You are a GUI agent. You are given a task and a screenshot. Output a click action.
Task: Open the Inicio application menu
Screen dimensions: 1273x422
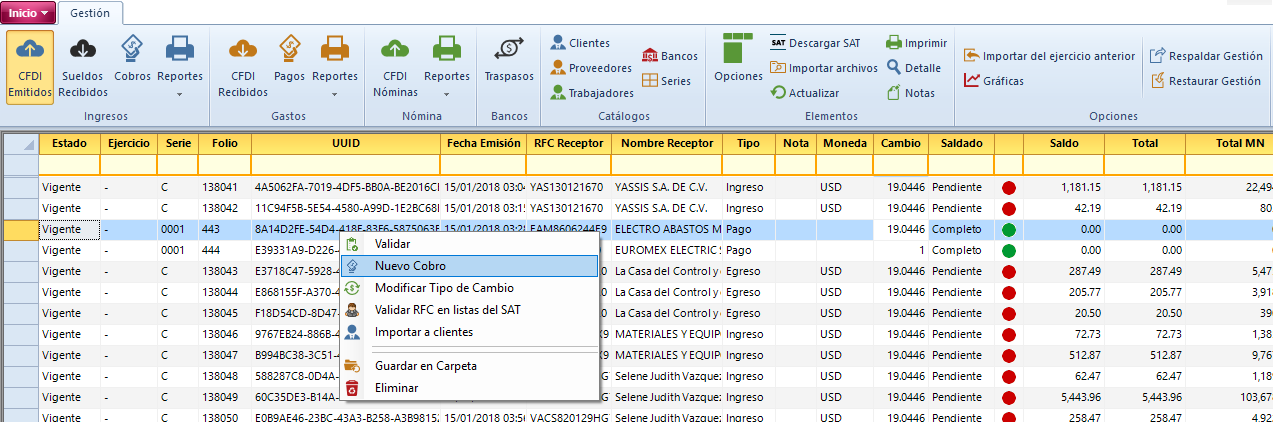click(x=28, y=13)
